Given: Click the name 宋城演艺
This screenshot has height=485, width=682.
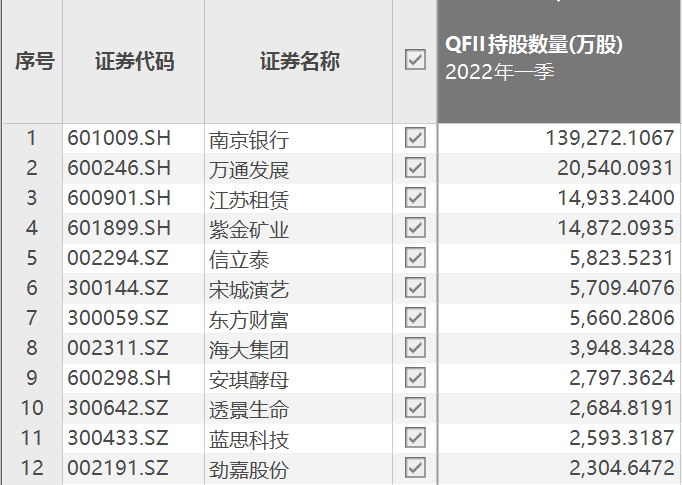Looking at the screenshot, I should pos(249,290).
